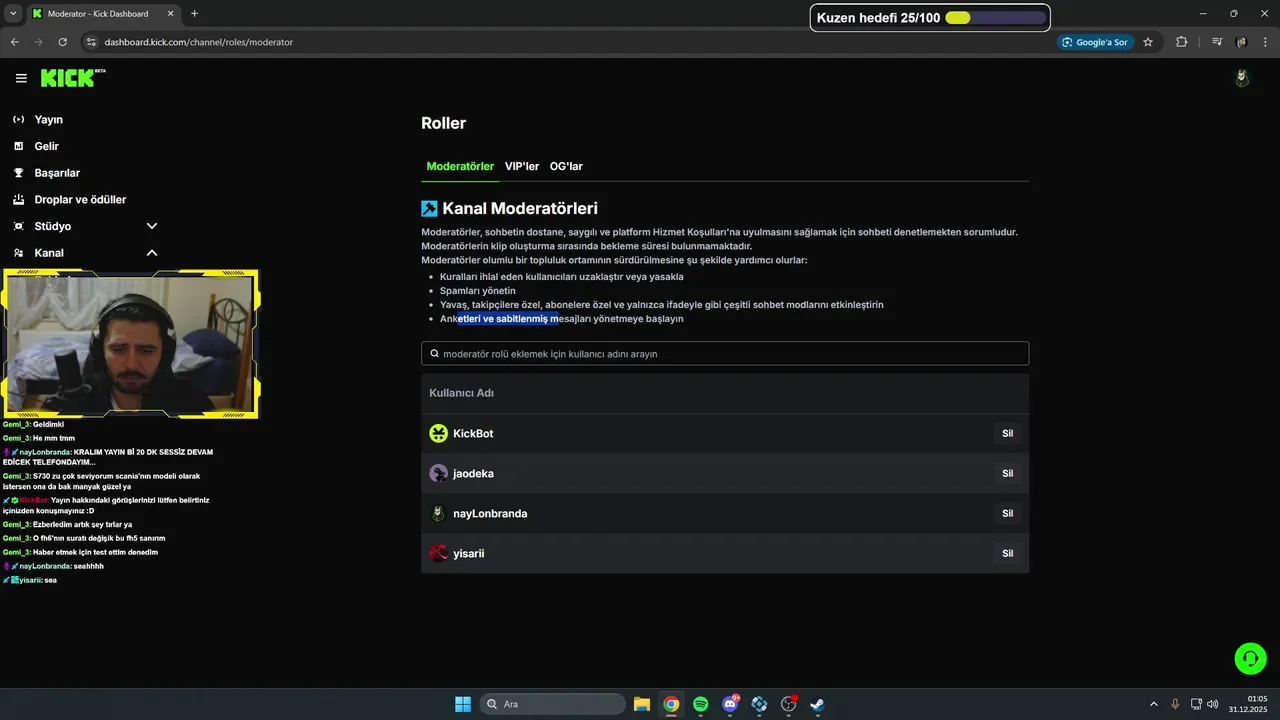Open OBS Studio from the taskbar

click(x=788, y=704)
